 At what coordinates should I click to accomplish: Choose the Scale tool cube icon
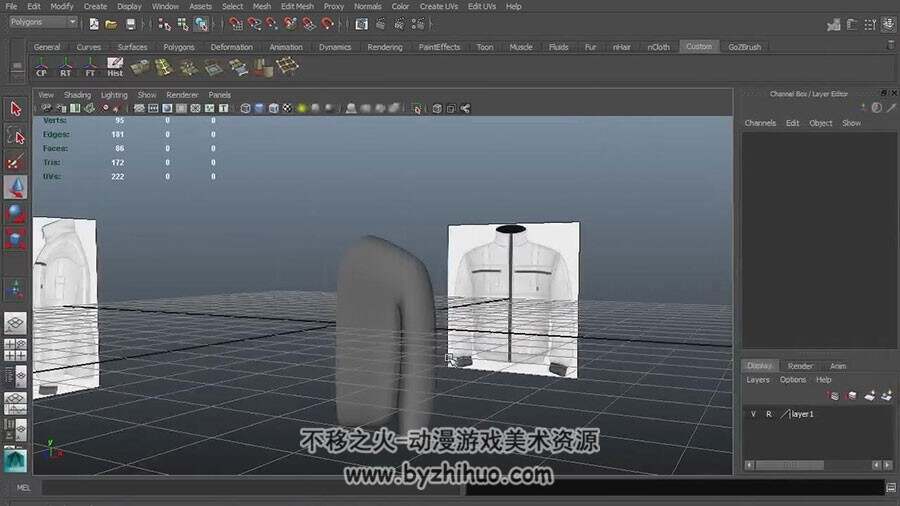pyautogui.click(x=15, y=239)
